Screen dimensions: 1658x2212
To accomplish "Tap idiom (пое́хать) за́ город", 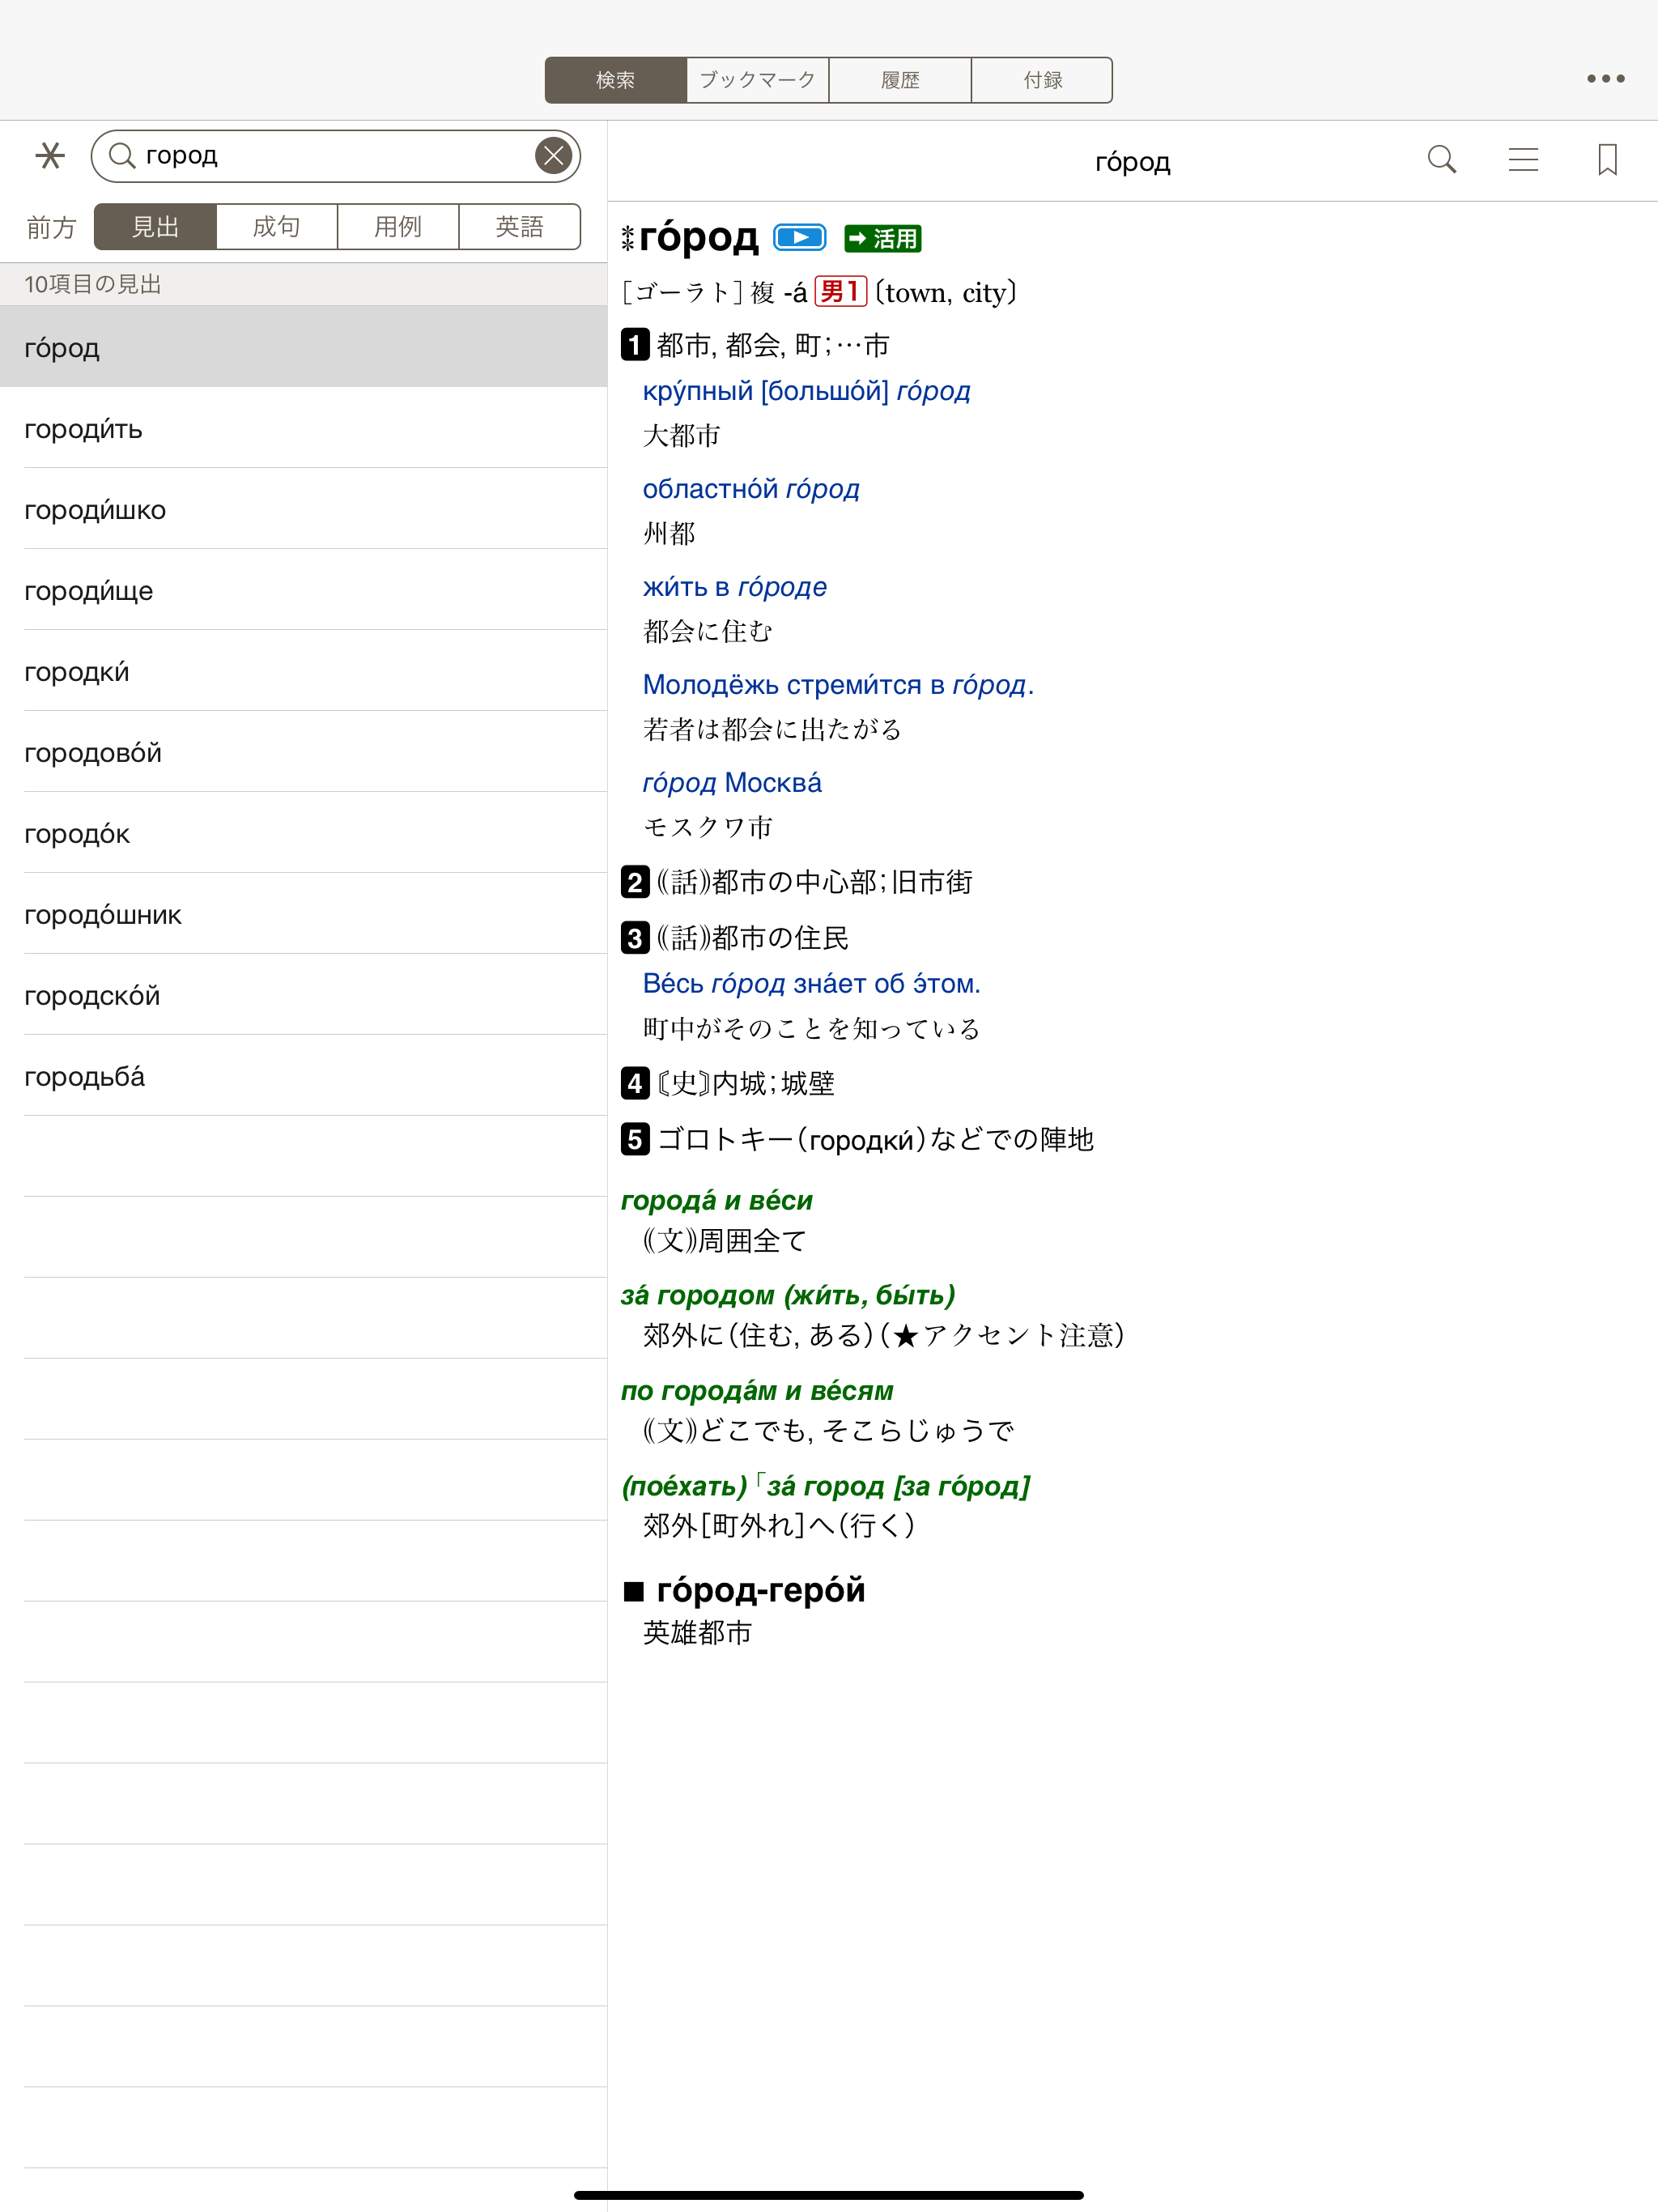I will point(826,1486).
